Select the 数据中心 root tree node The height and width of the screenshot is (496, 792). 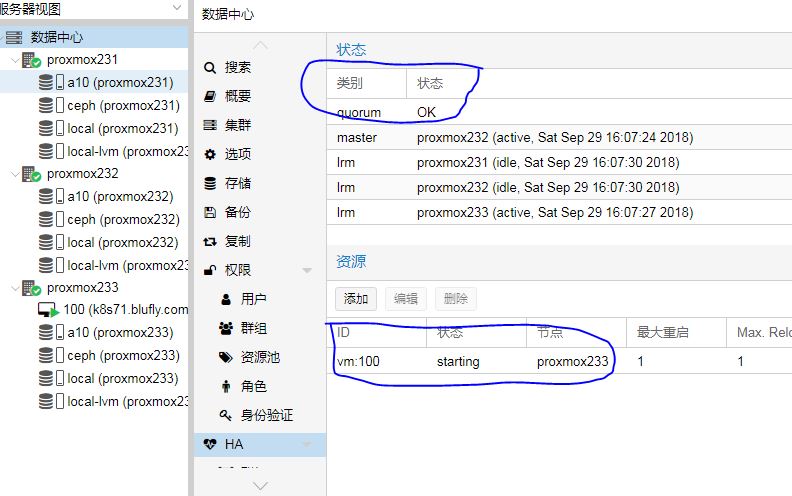[93, 37]
